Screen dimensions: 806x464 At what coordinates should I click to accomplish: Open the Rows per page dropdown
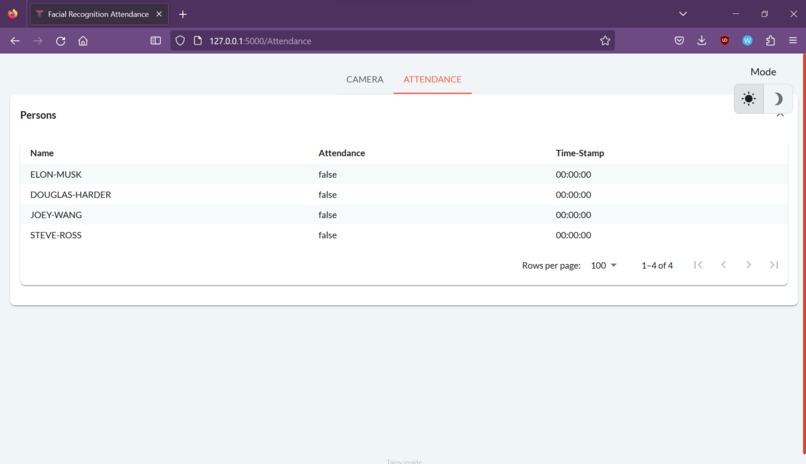tap(603, 265)
